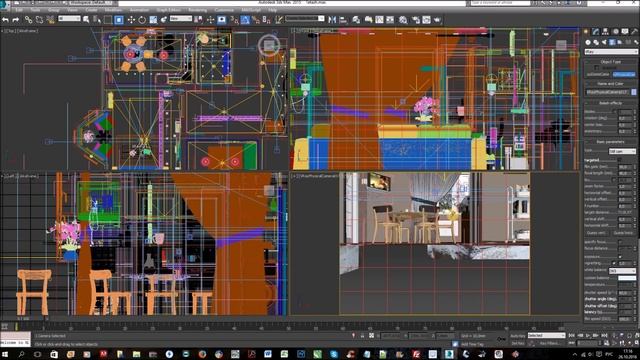Toggle Window/Crossing selection mode

pos(119,19)
